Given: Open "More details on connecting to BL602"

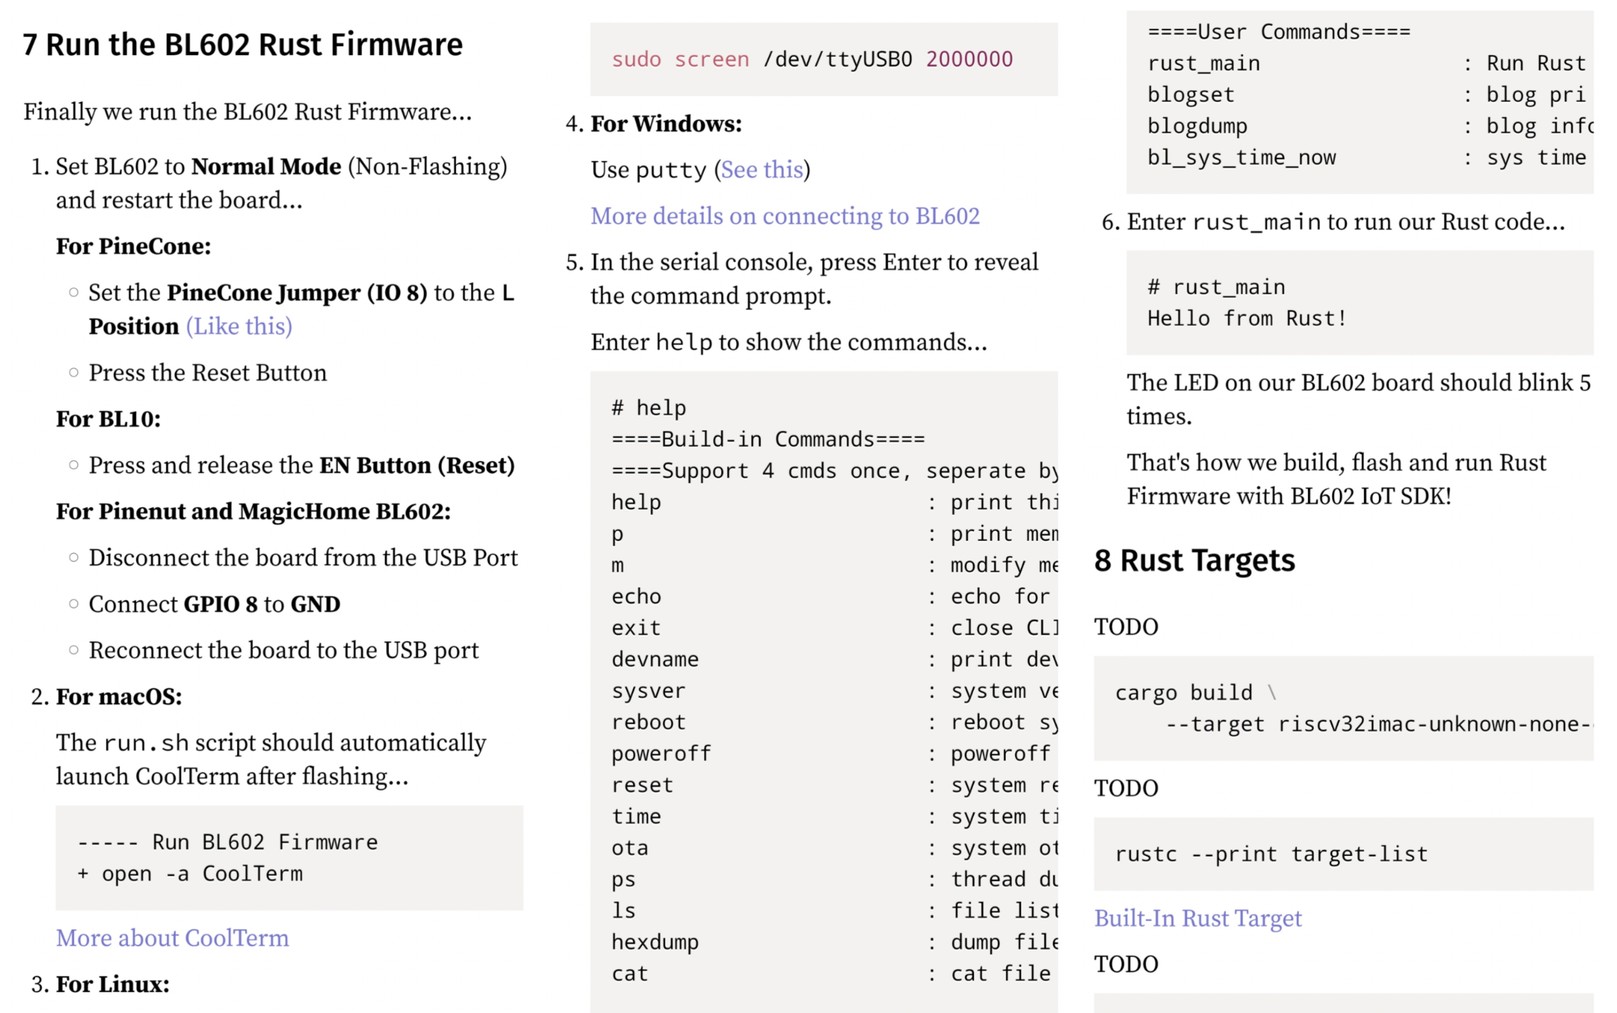Looking at the screenshot, I should (x=785, y=216).
